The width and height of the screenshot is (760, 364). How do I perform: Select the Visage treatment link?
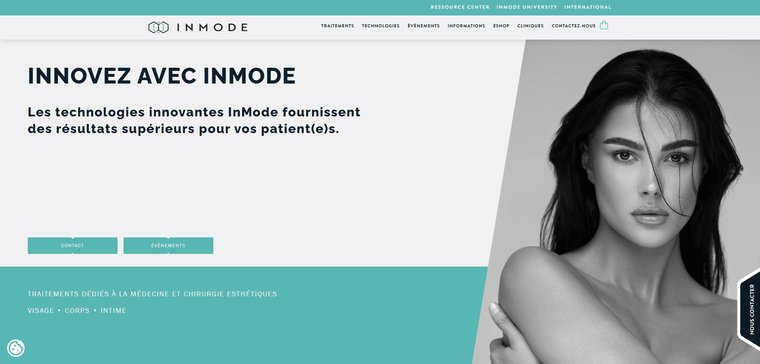point(40,311)
